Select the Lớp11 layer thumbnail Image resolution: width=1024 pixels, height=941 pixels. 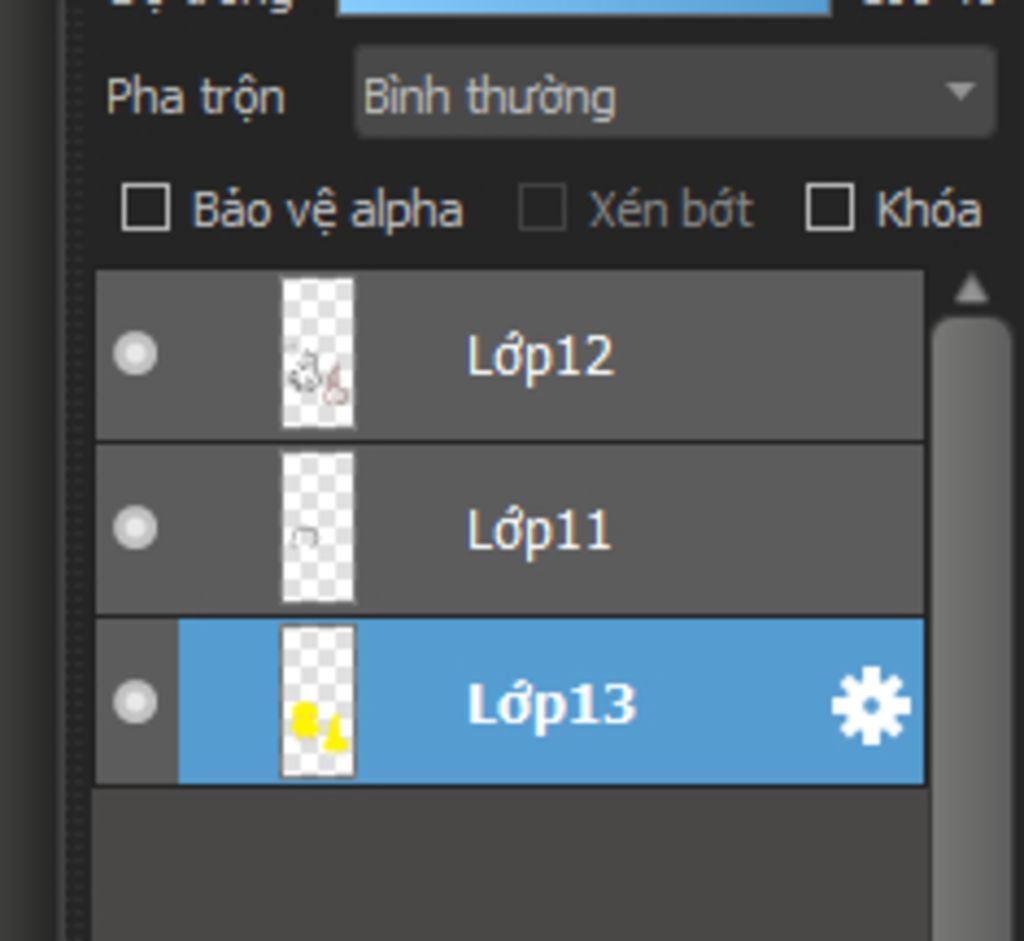pyautogui.click(x=318, y=527)
